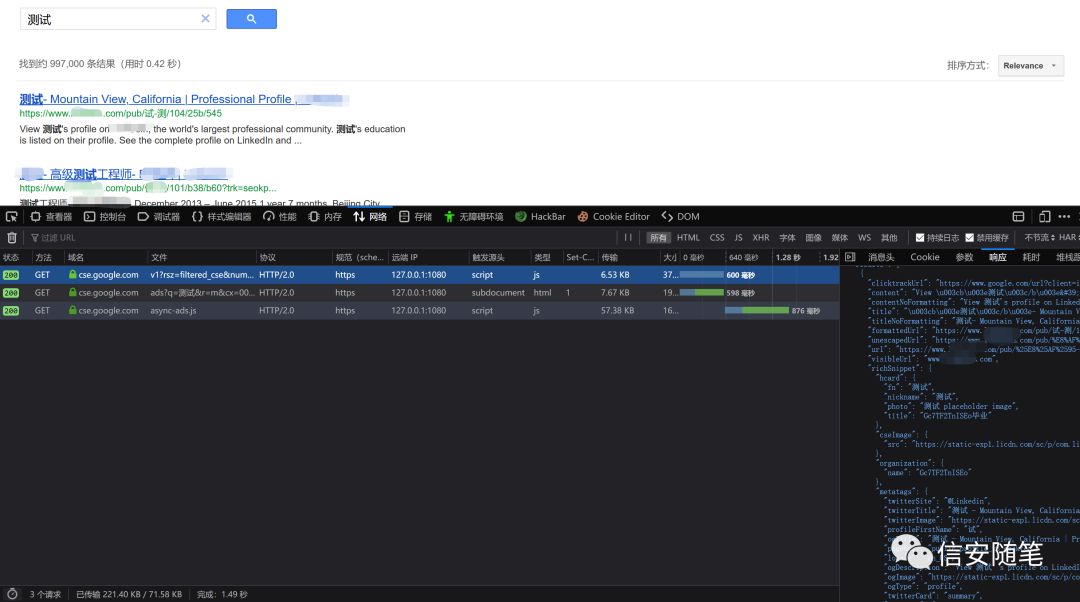Filter requests by XHR
This screenshot has width=1080, height=602.
tap(761, 238)
